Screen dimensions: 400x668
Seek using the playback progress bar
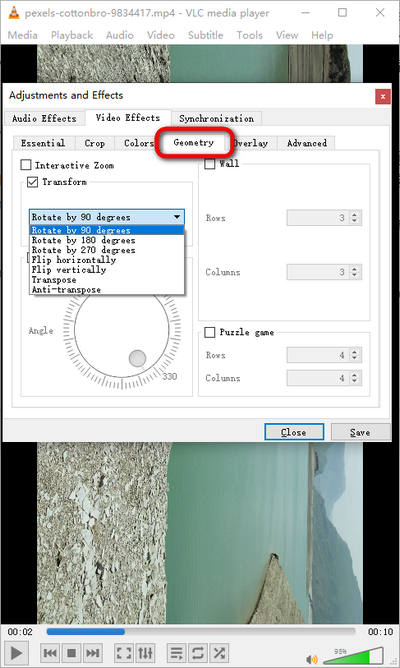coord(200,631)
